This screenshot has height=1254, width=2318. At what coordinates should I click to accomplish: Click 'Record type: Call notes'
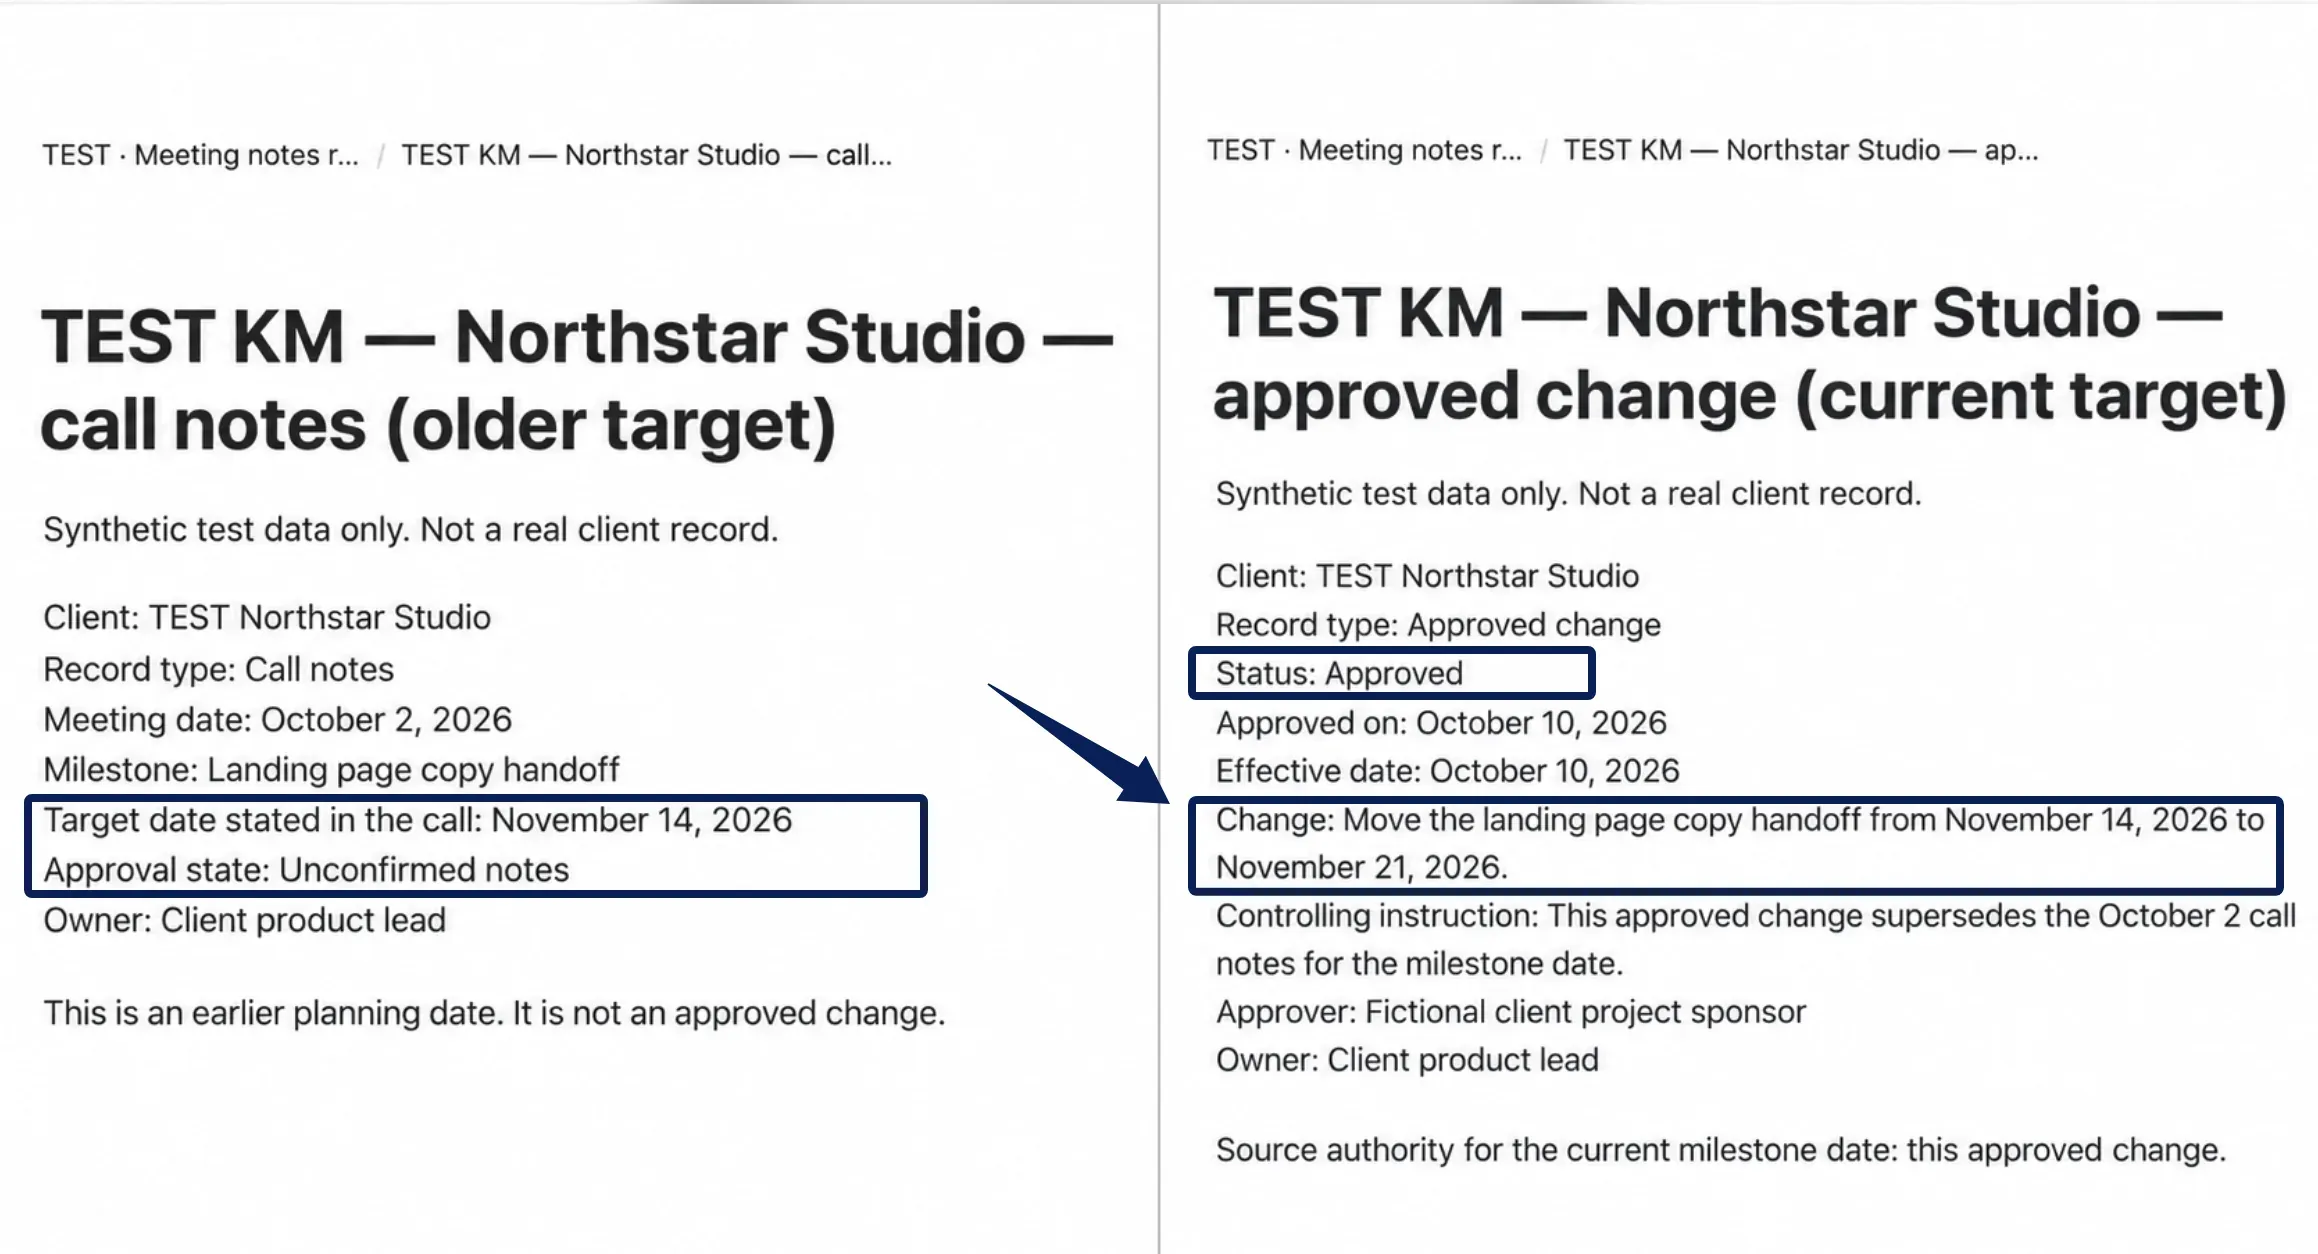(219, 669)
